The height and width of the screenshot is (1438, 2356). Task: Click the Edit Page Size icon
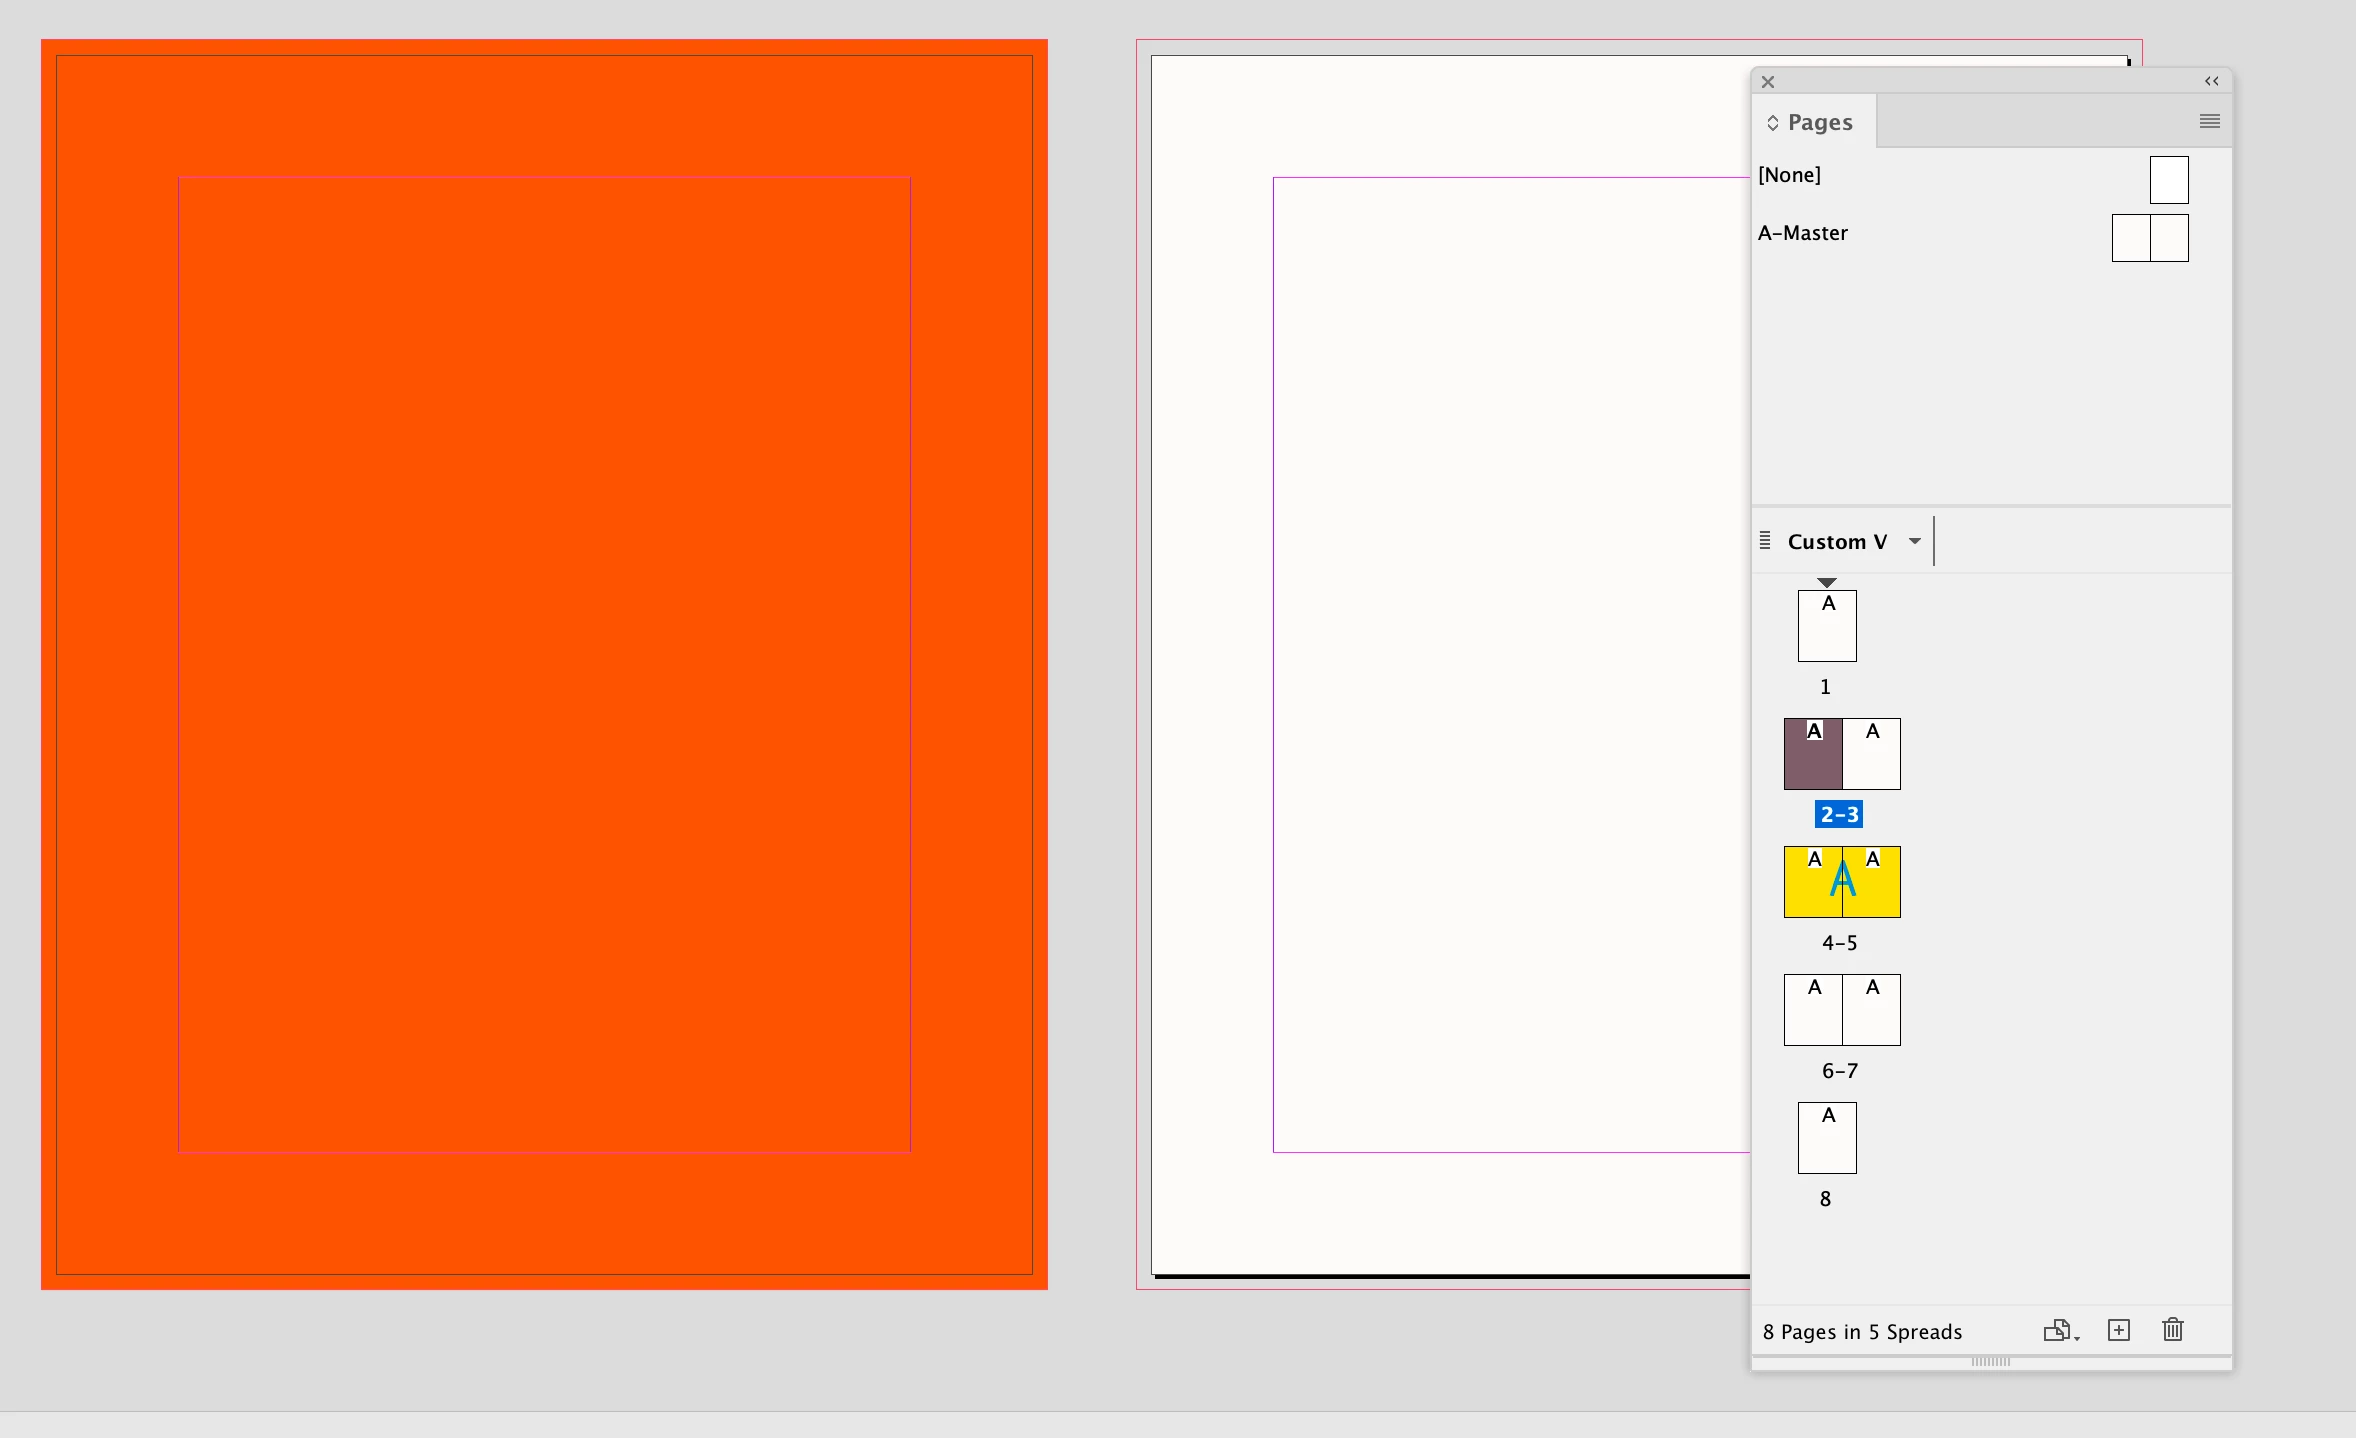[2059, 1330]
